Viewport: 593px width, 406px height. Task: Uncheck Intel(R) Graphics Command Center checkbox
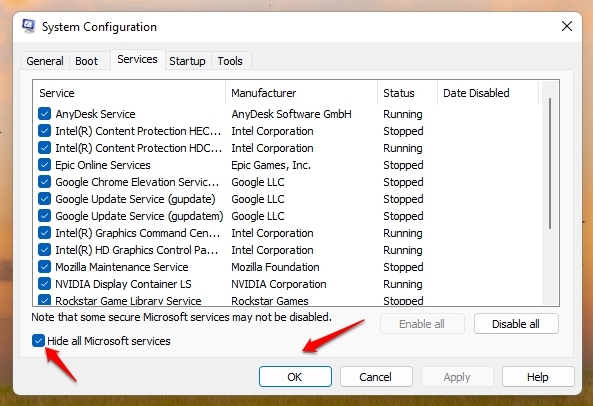[44, 233]
